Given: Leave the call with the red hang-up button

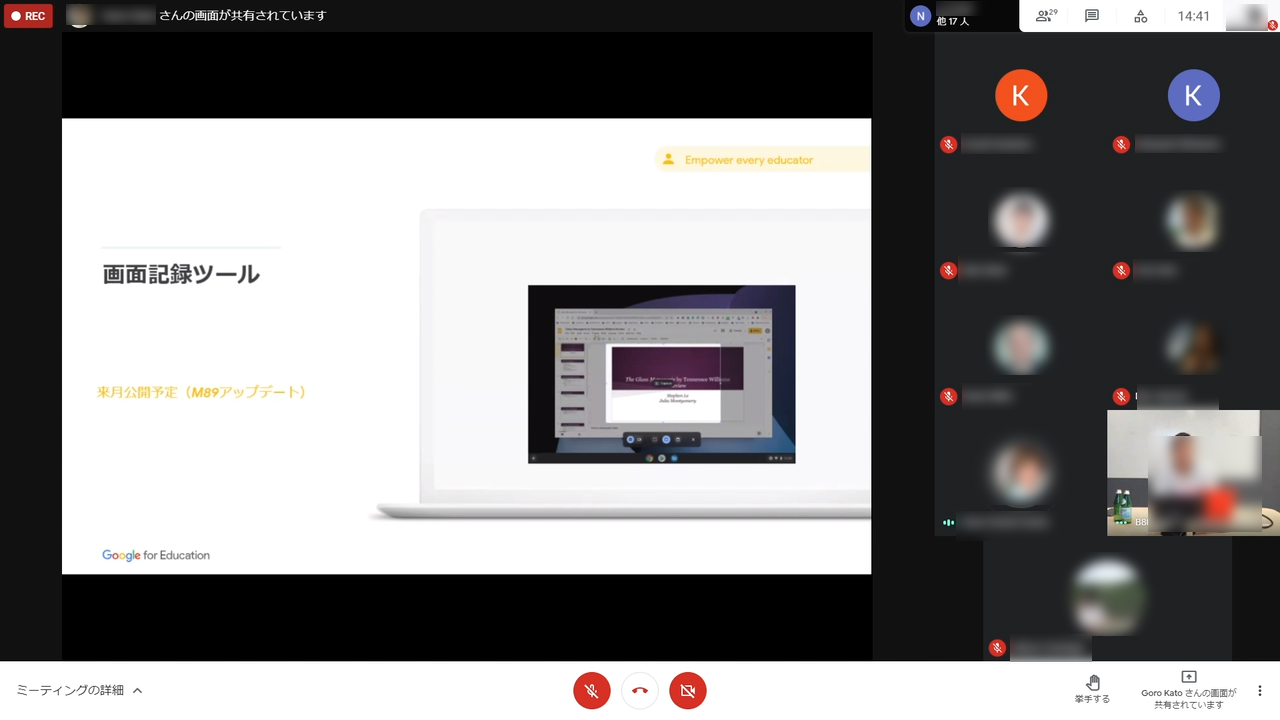Looking at the screenshot, I should click(639, 690).
